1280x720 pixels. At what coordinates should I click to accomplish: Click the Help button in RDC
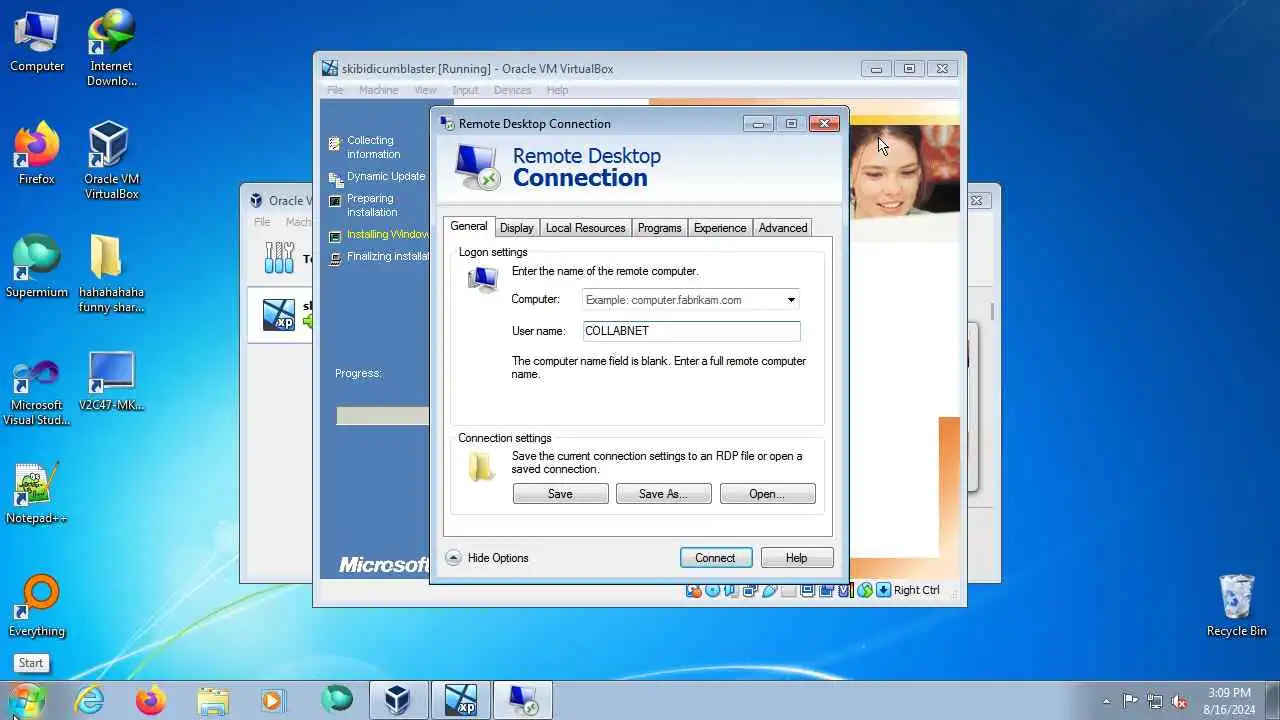(x=796, y=558)
